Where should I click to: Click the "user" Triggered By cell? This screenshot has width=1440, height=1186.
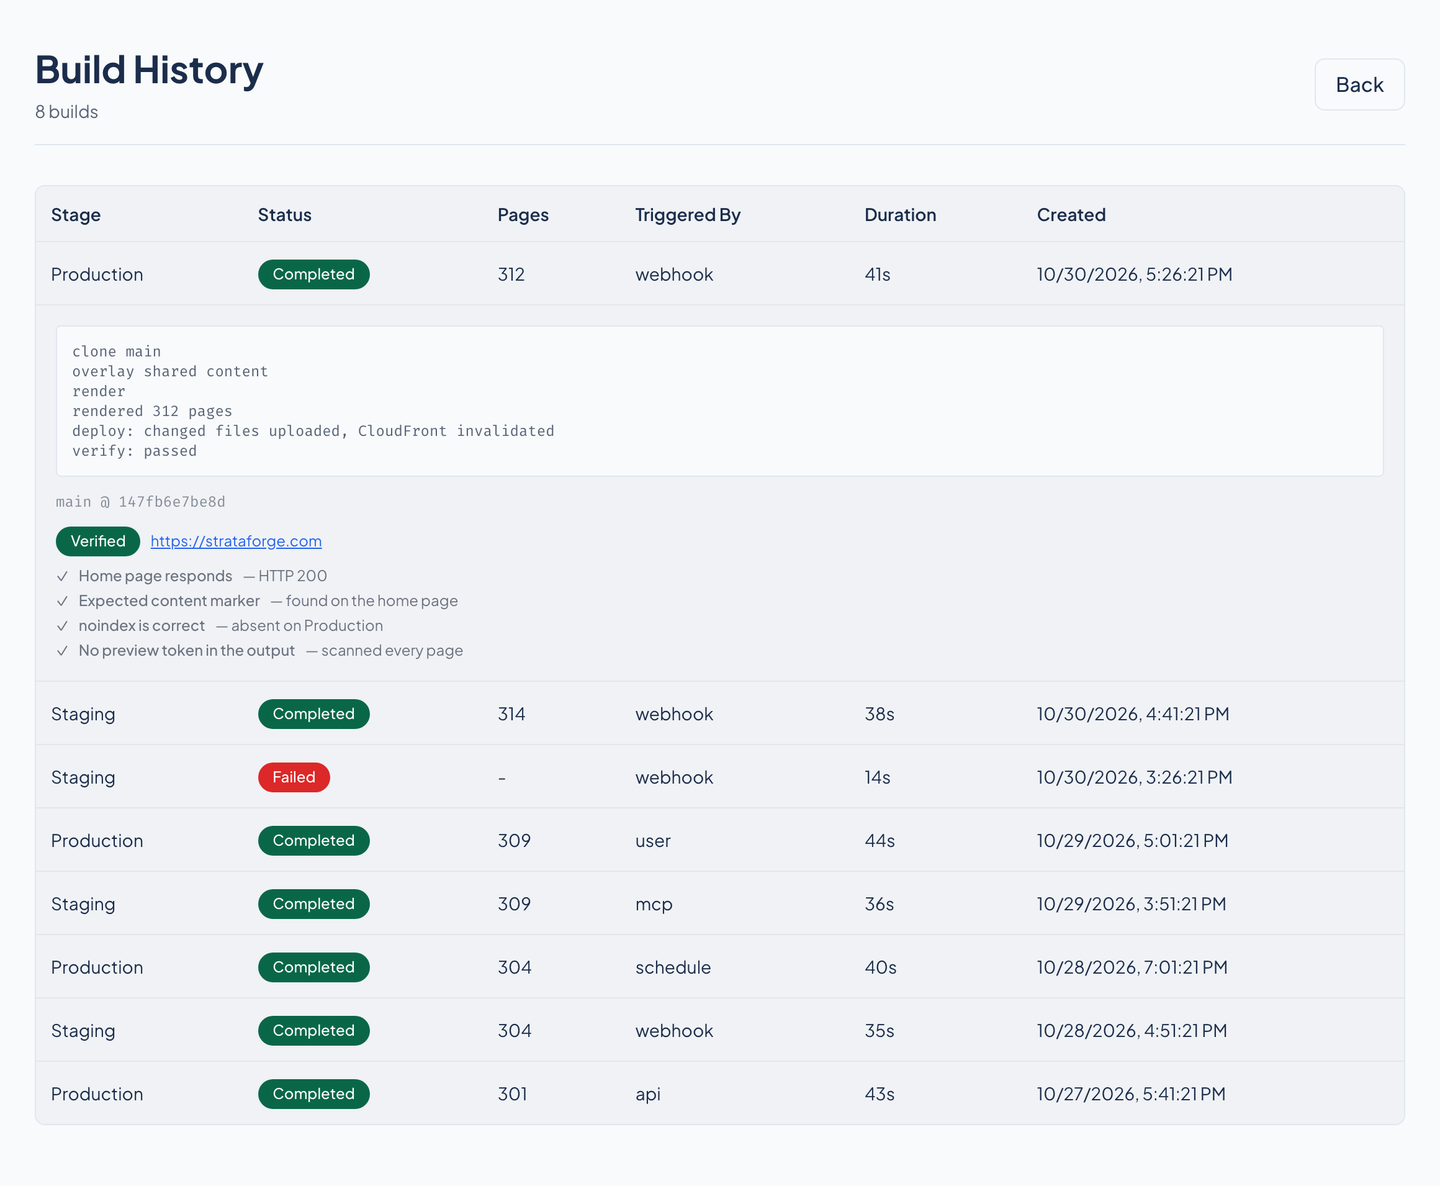tap(653, 841)
